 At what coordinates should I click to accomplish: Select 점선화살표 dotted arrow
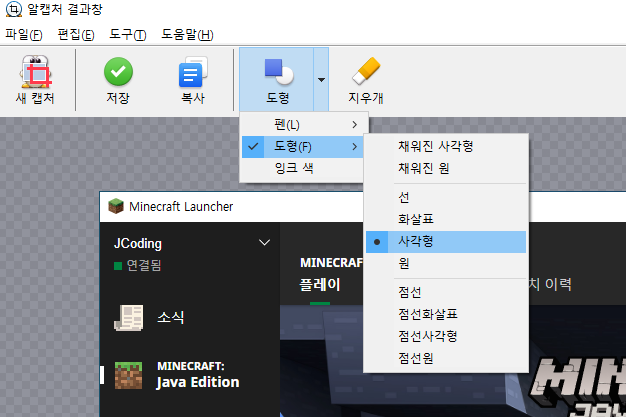pyautogui.click(x=446, y=314)
